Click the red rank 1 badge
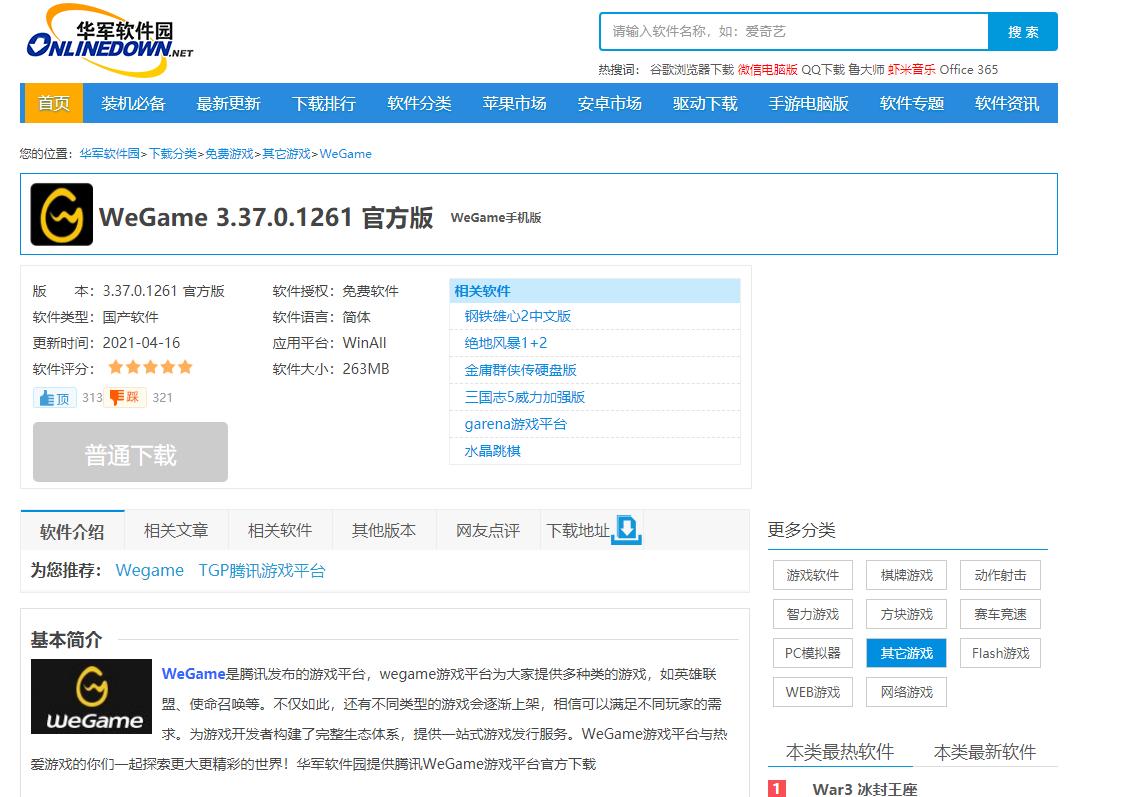 coord(776,789)
